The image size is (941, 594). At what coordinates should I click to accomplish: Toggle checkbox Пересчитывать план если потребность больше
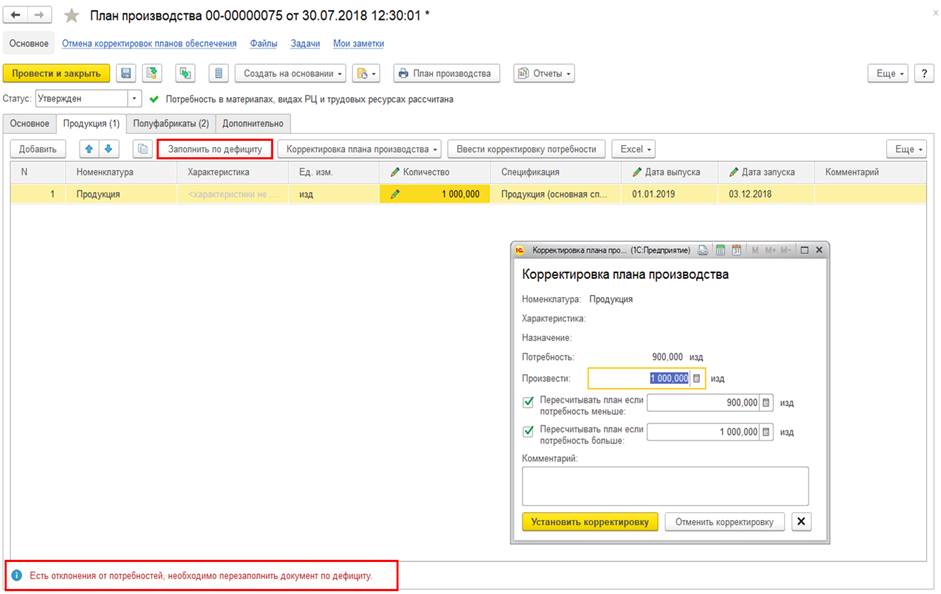pyautogui.click(x=528, y=431)
